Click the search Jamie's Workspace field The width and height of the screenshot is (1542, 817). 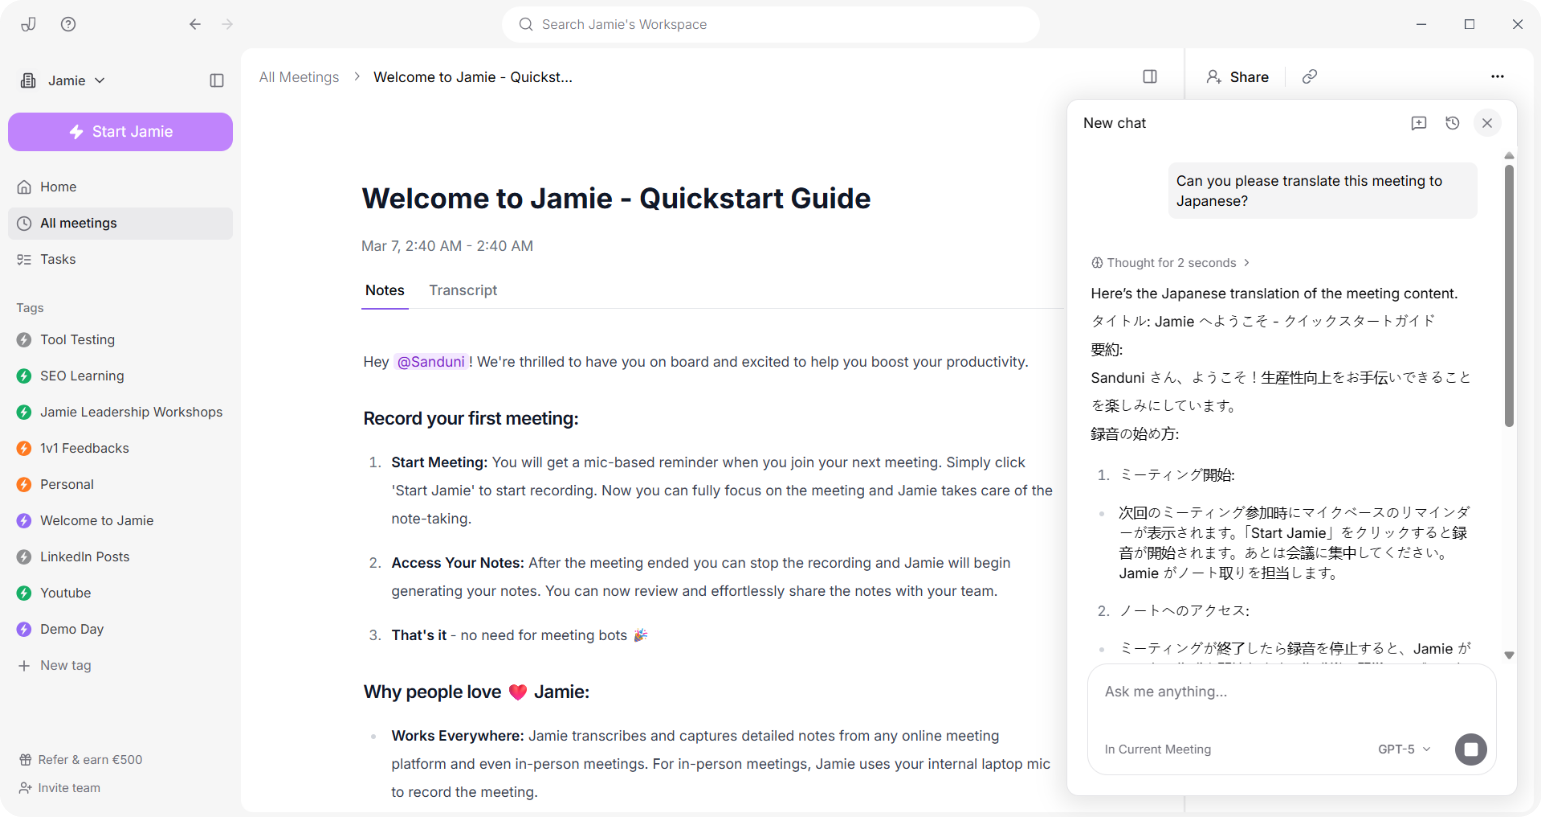[771, 24]
